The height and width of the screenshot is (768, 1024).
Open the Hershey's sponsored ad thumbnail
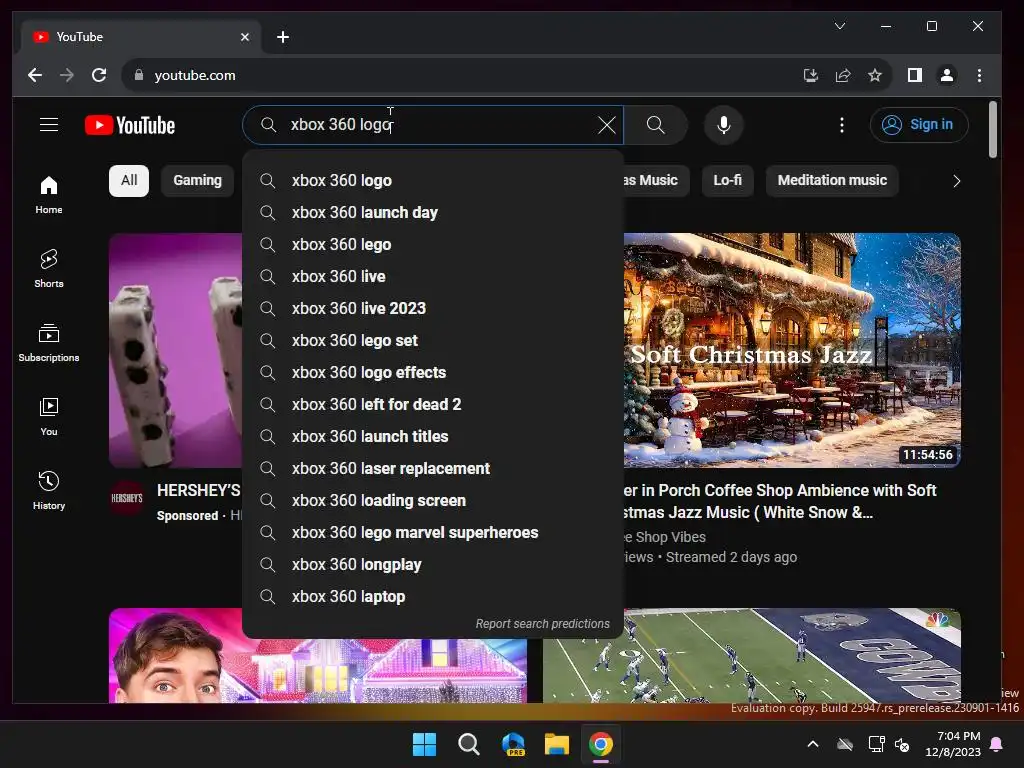(176, 350)
